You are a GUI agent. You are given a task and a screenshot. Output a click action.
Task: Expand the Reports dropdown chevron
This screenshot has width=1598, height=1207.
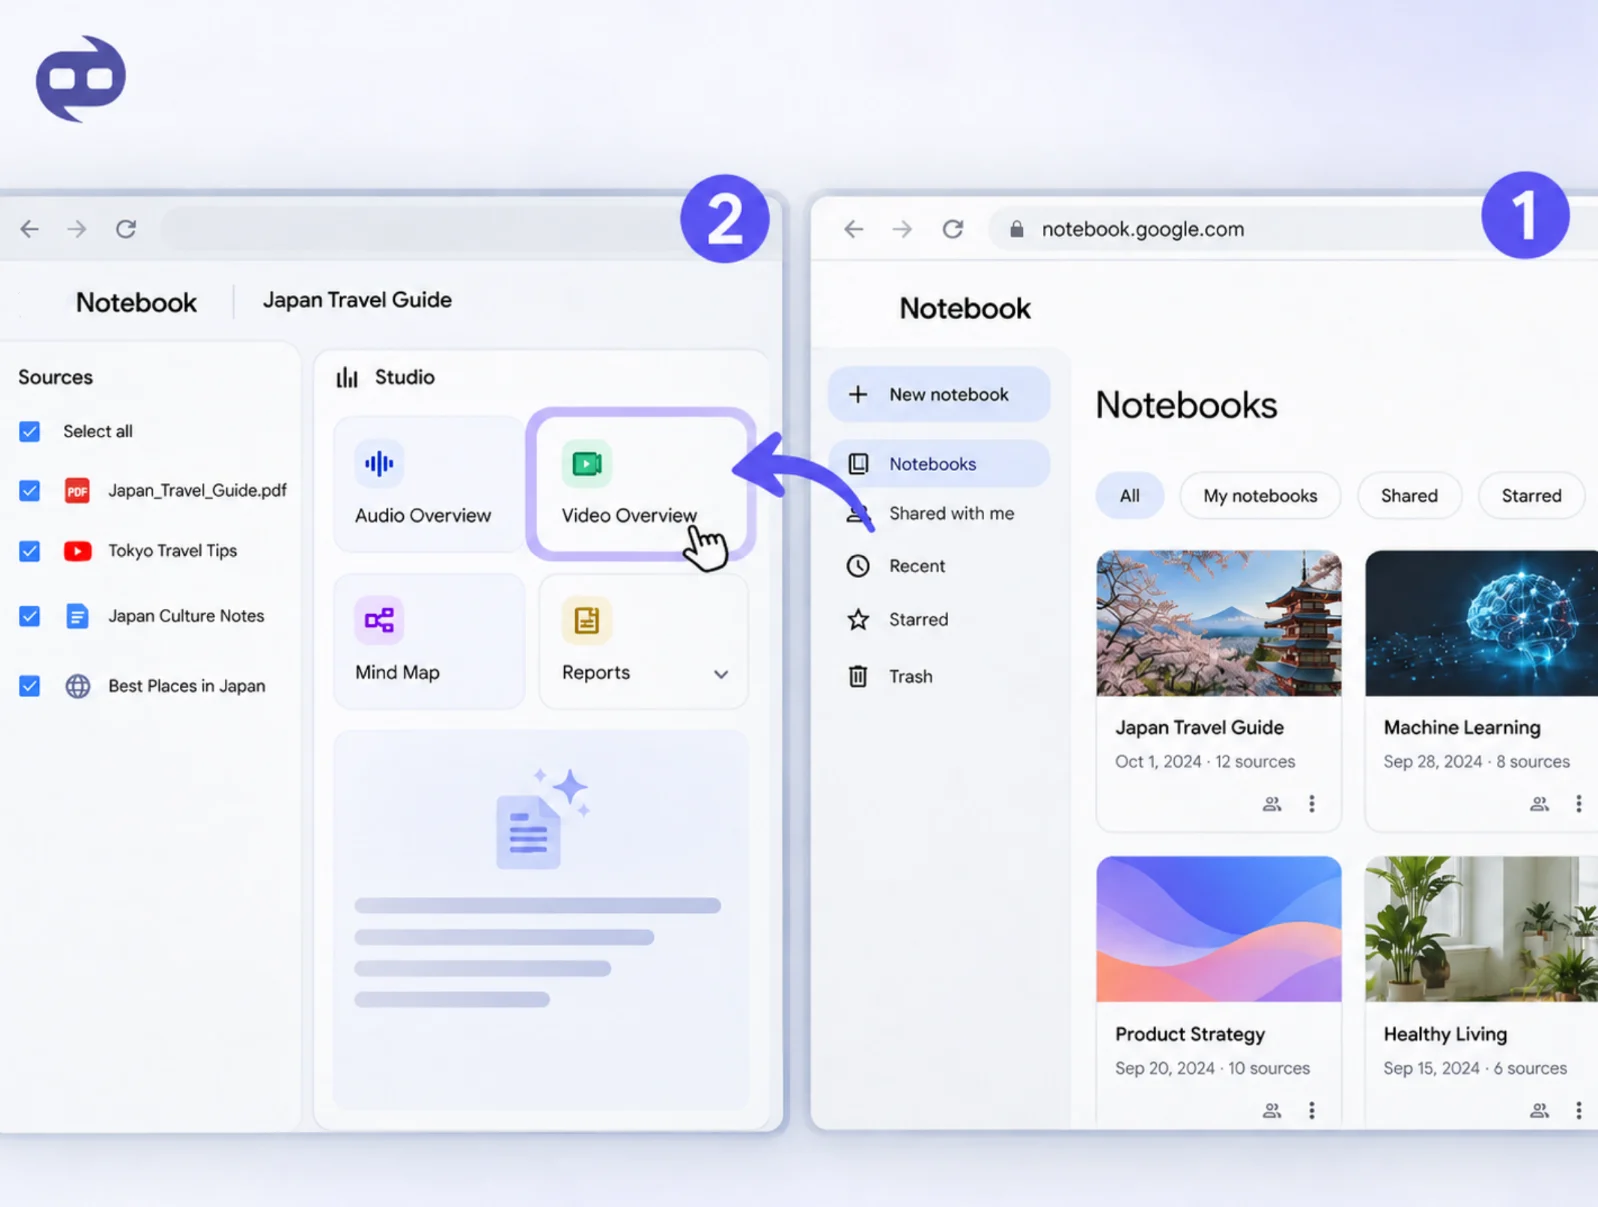[x=721, y=674]
